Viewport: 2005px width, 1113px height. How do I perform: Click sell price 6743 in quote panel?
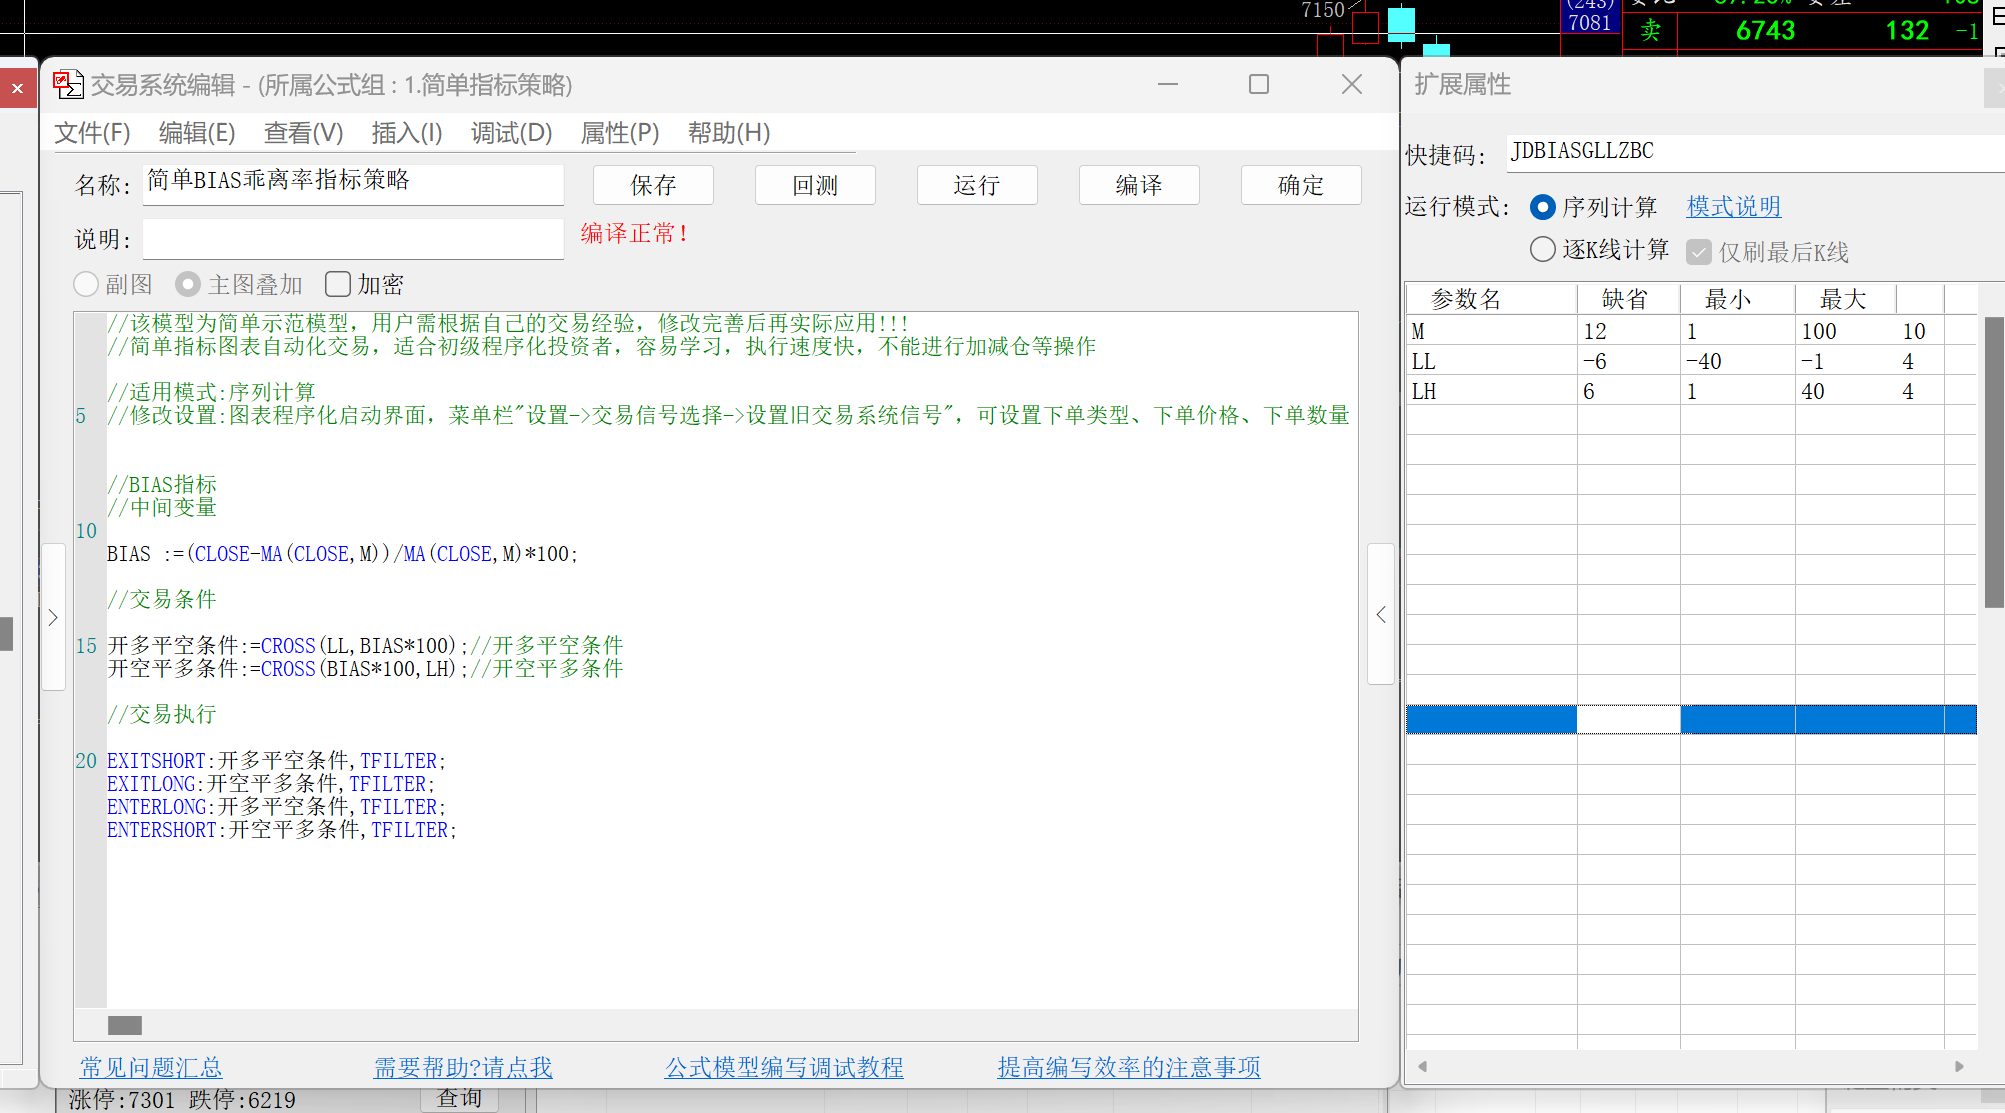[1765, 31]
